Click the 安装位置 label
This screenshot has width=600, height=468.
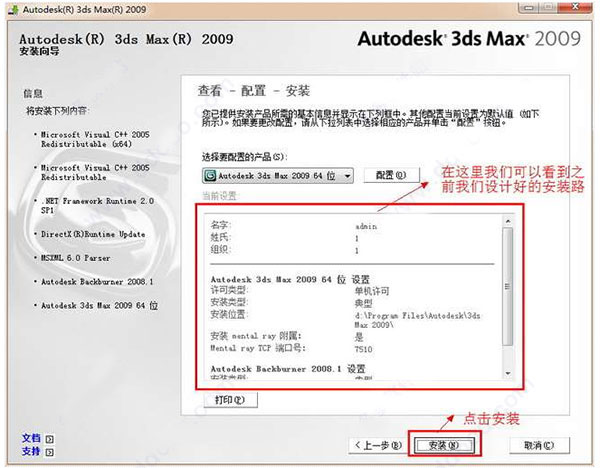[229, 314]
